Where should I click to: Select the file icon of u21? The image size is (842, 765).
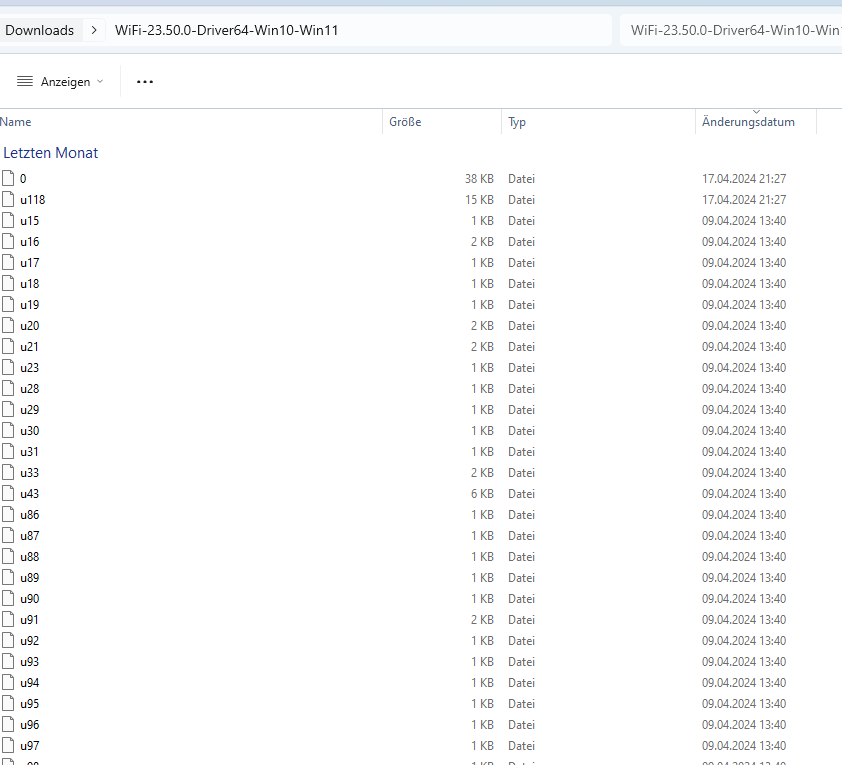pyautogui.click(x=8, y=346)
